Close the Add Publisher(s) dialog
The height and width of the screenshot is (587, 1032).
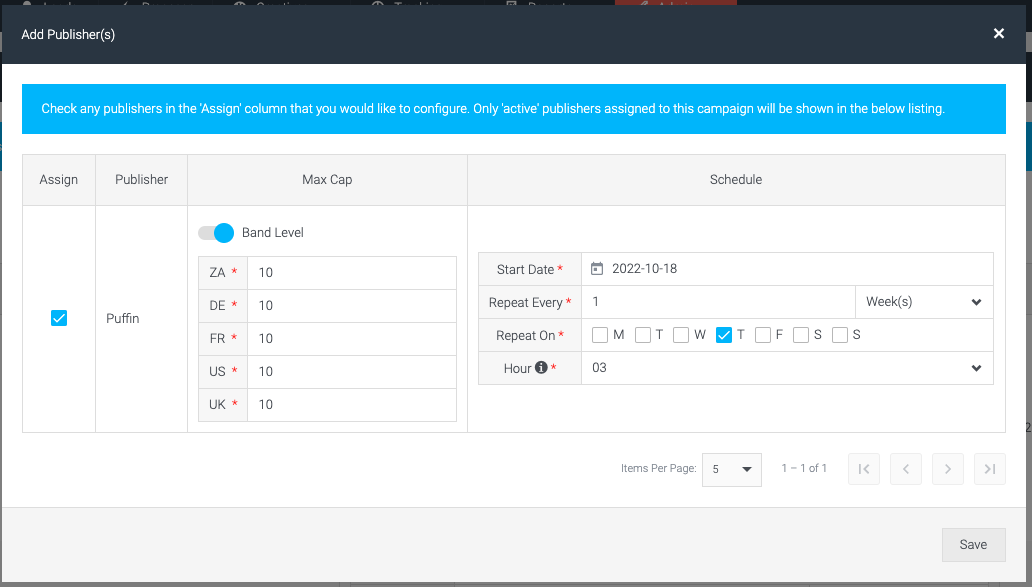[x=998, y=33]
